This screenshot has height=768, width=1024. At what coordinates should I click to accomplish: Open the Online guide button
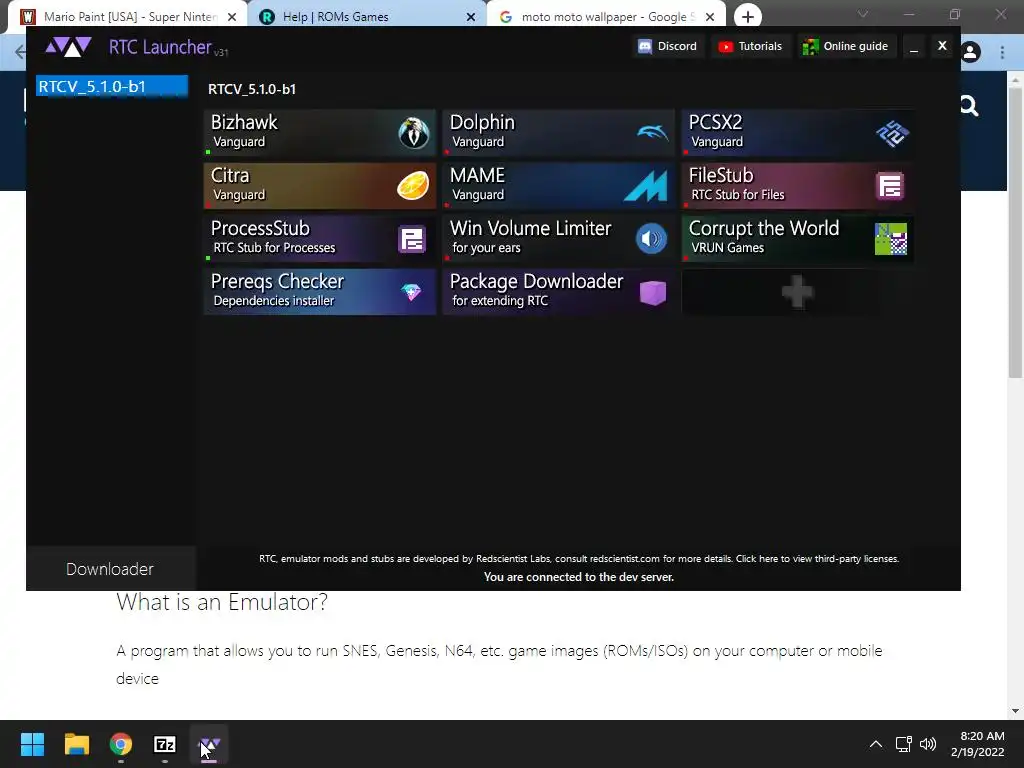tap(846, 46)
